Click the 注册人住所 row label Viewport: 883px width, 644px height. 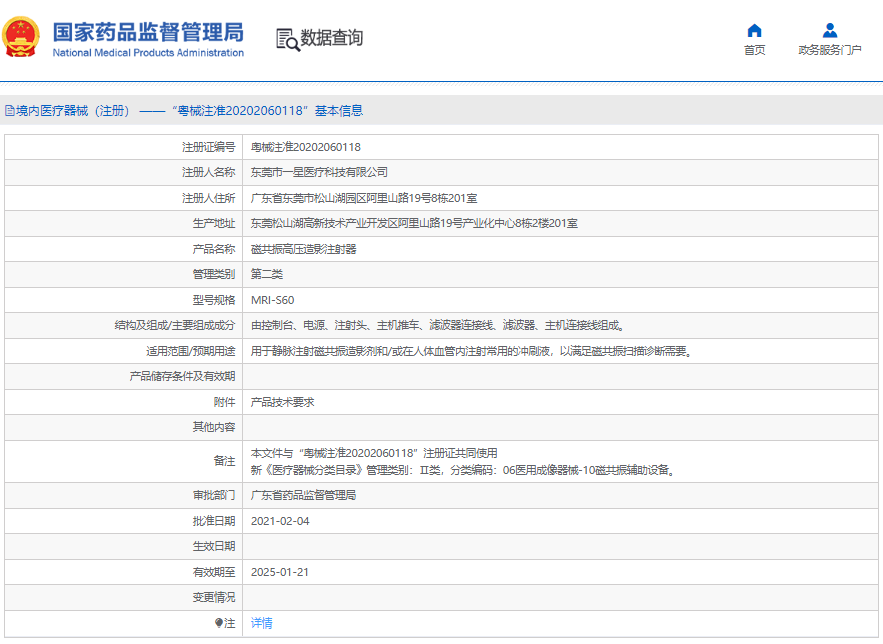click(x=208, y=198)
